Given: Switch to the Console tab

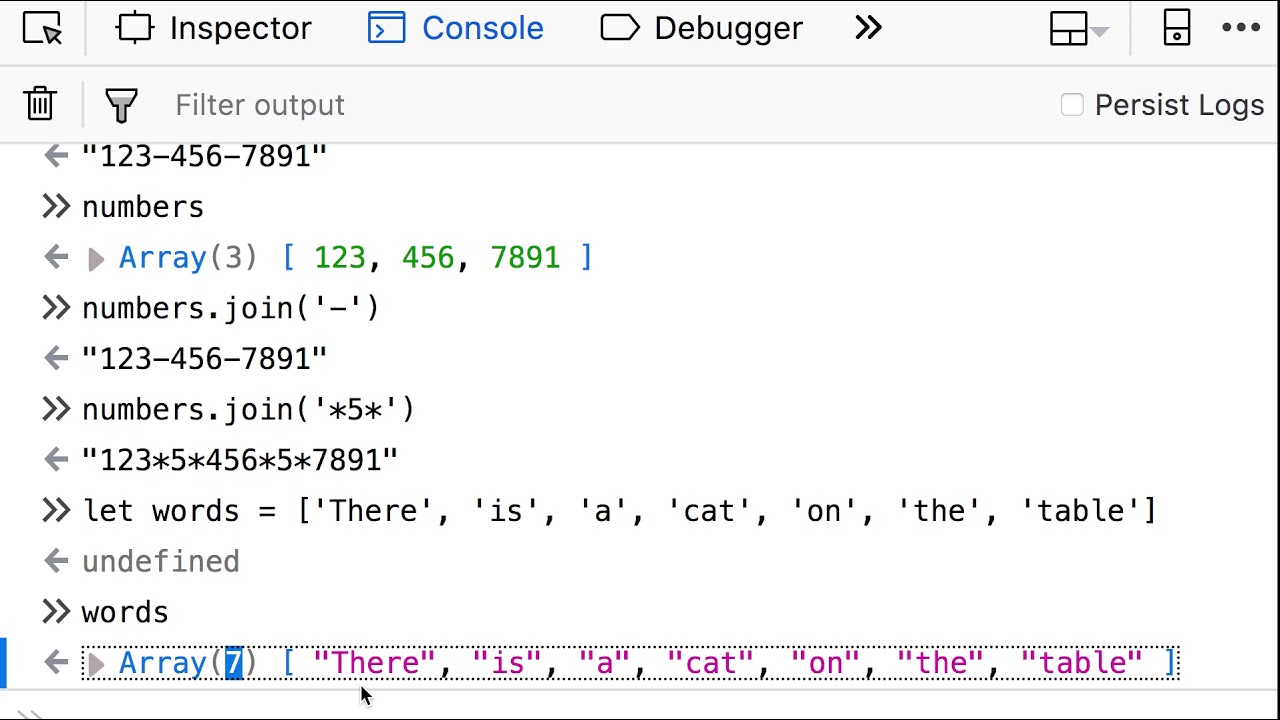Looking at the screenshot, I should (455, 28).
